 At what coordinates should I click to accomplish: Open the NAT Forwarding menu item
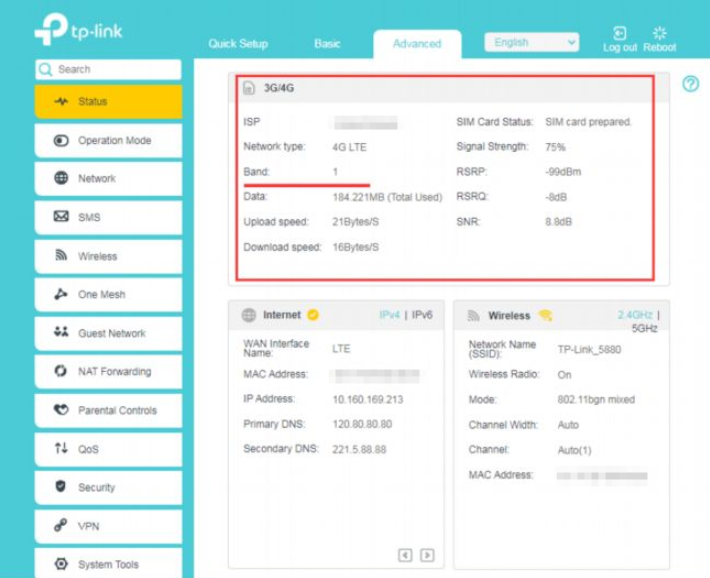click(108, 371)
